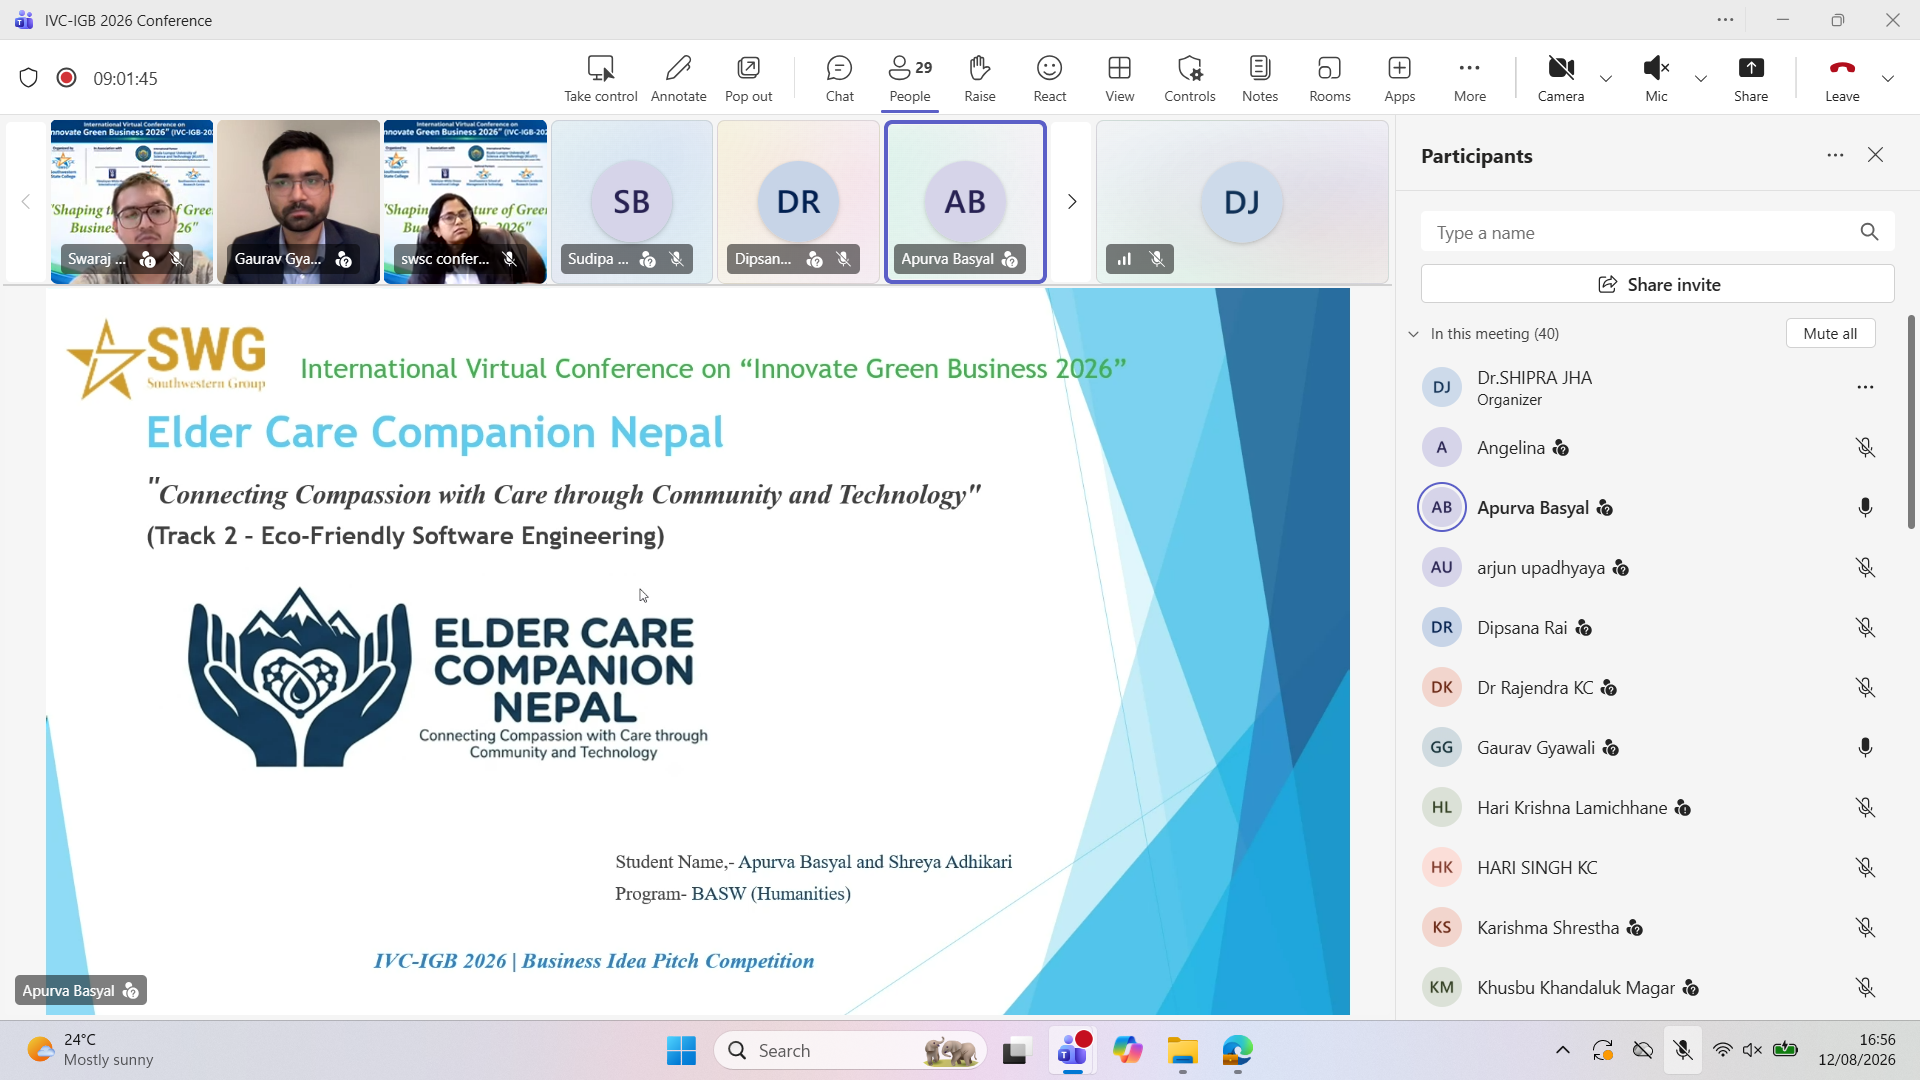Click the taskbar Search box
This screenshot has width=1920, height=1080.
click(x=851, y=1051)
